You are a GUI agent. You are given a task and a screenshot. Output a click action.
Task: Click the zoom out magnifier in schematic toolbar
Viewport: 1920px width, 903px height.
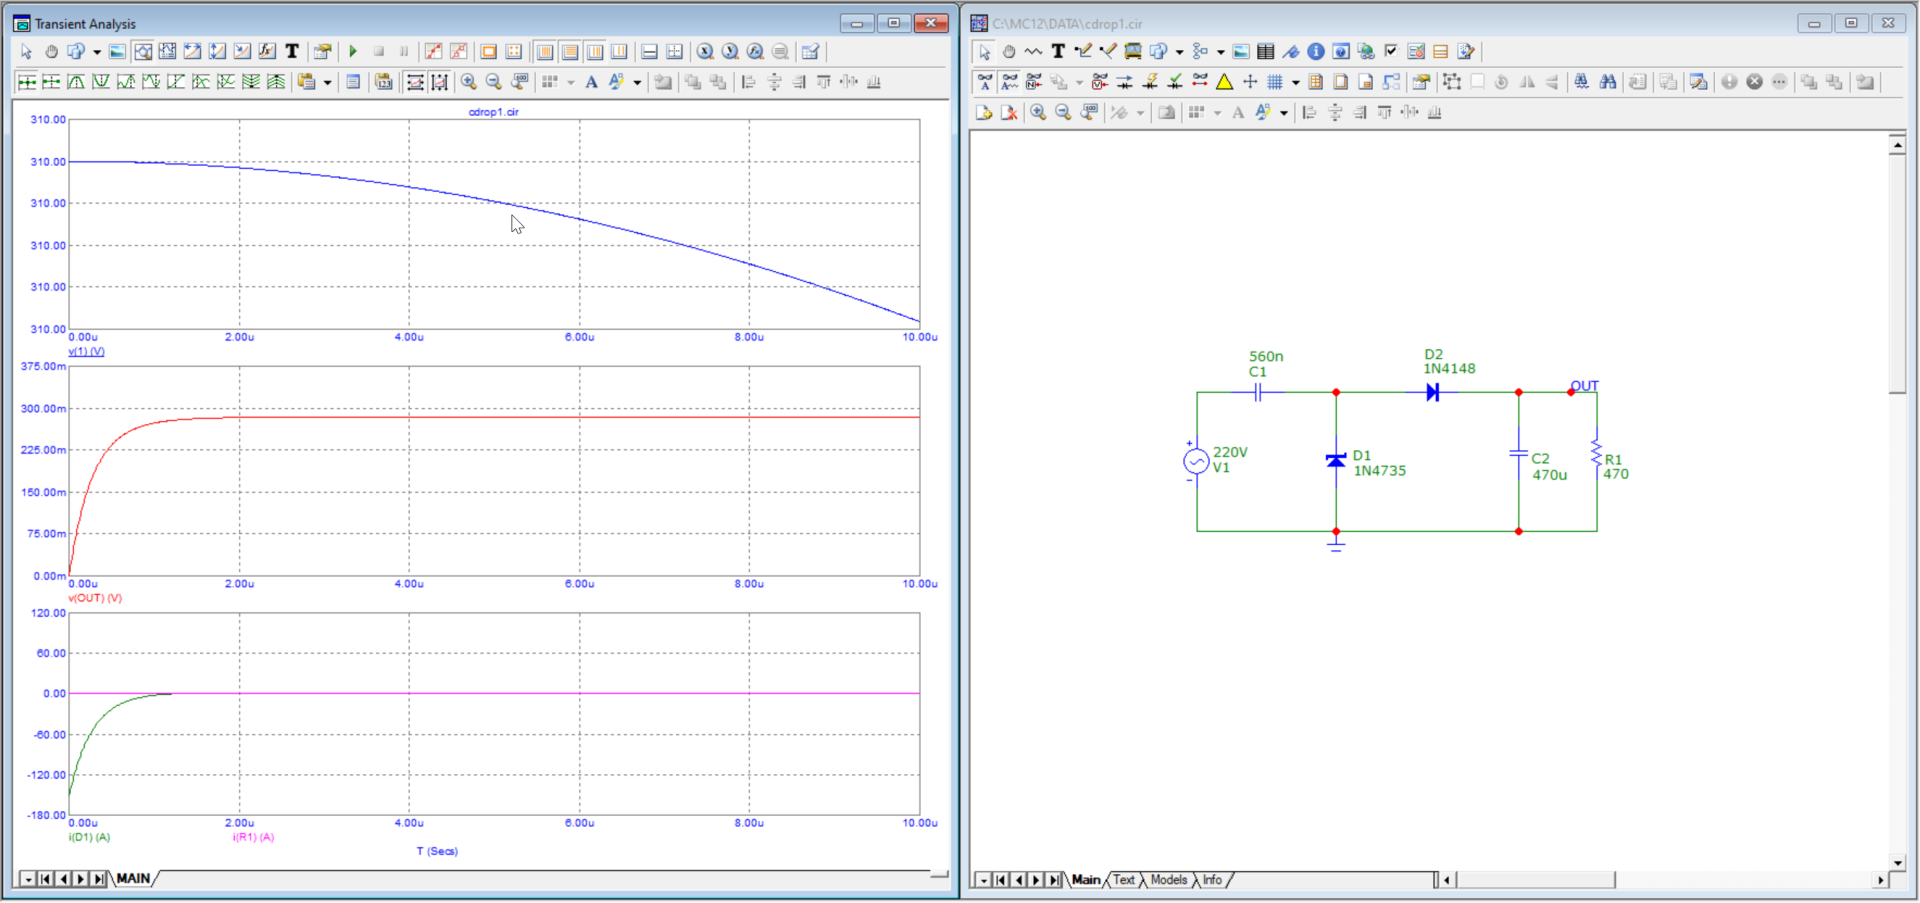point(1063,113)
